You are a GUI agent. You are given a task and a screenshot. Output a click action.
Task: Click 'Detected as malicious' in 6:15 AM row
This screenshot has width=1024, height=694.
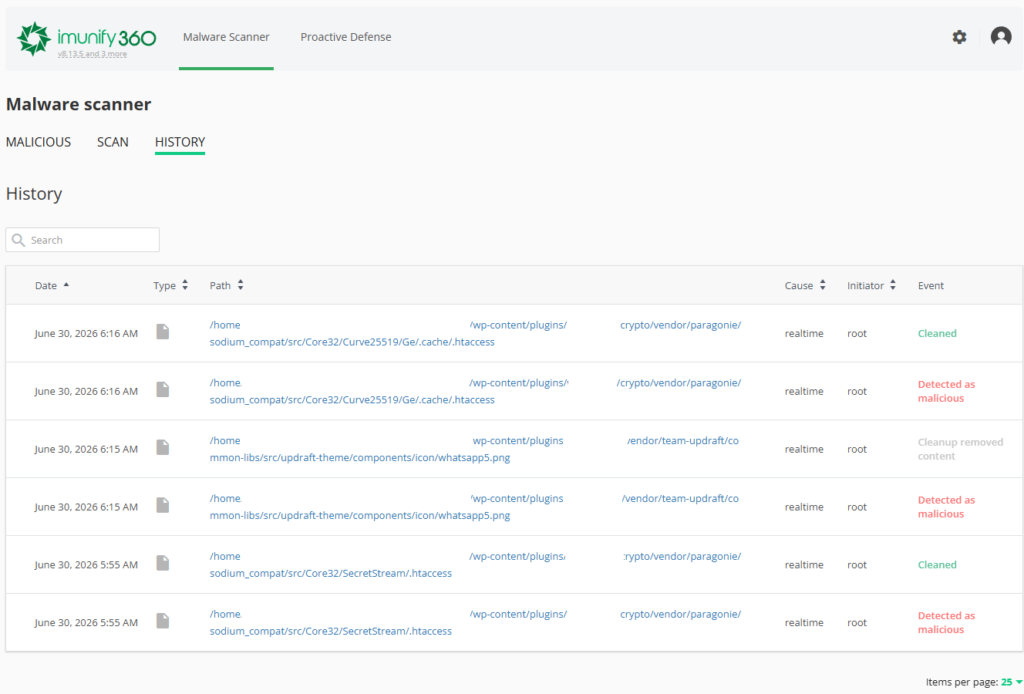point(946,507)
